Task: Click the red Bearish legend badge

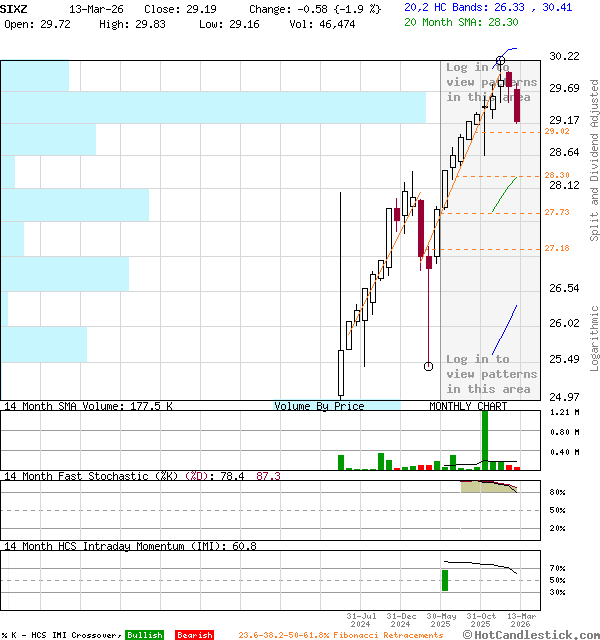Action: [x=194, y=635]
